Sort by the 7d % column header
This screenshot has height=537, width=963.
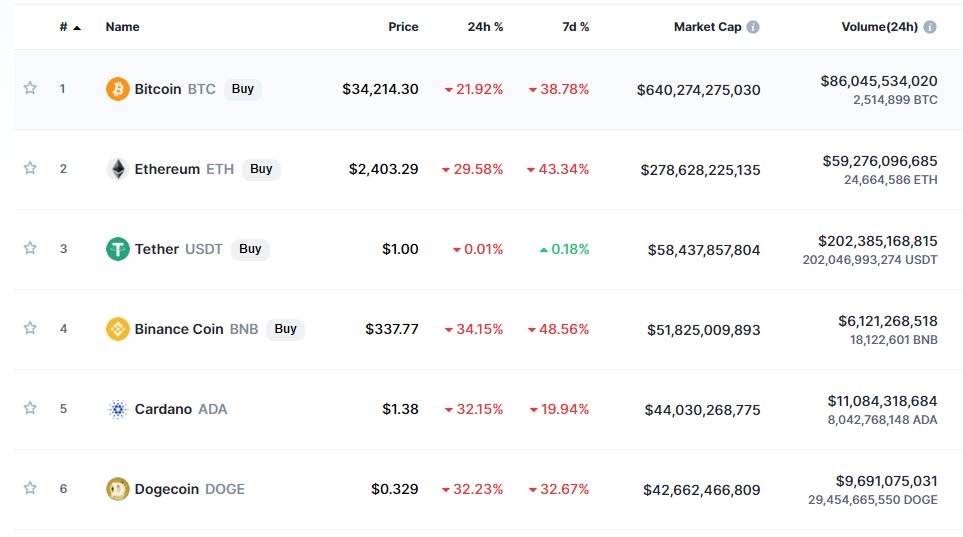[x=575, y=27]
